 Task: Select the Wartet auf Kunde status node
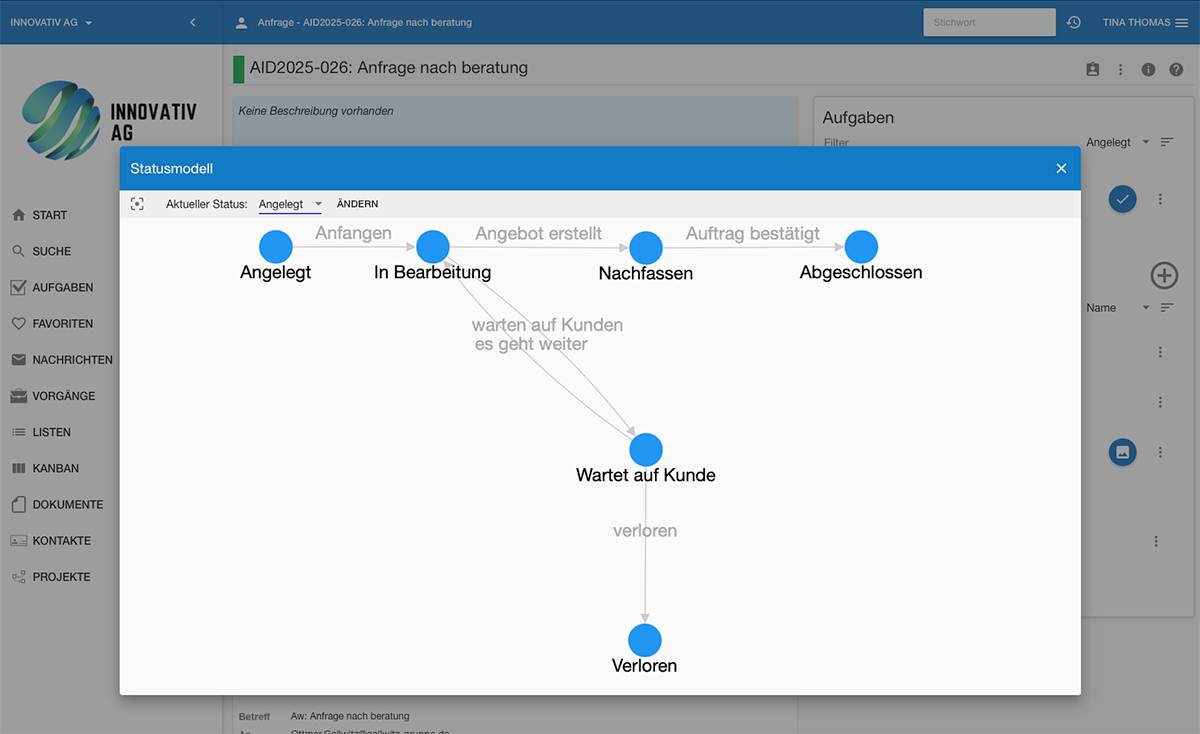[x=646, y=450]
